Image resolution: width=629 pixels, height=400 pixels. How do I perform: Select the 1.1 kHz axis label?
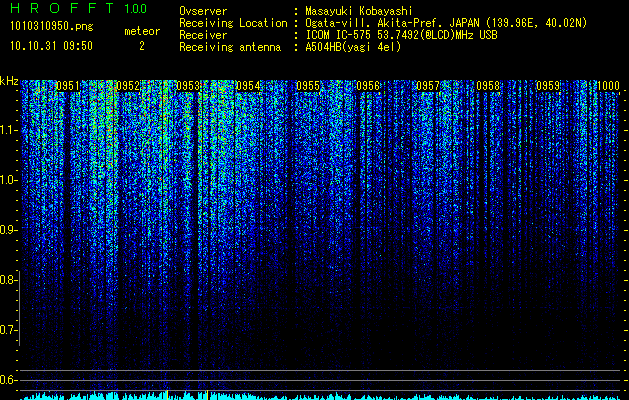[8, 130]
